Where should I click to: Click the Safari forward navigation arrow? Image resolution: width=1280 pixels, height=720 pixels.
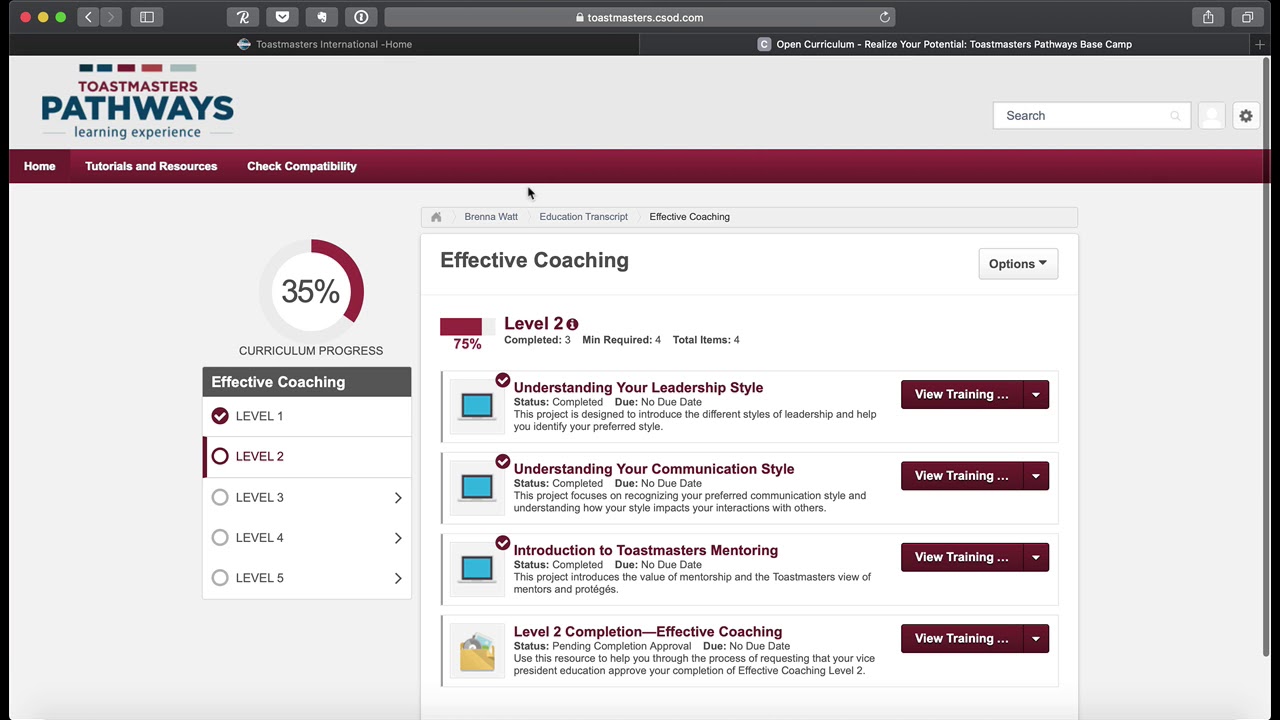pos(111,17)
